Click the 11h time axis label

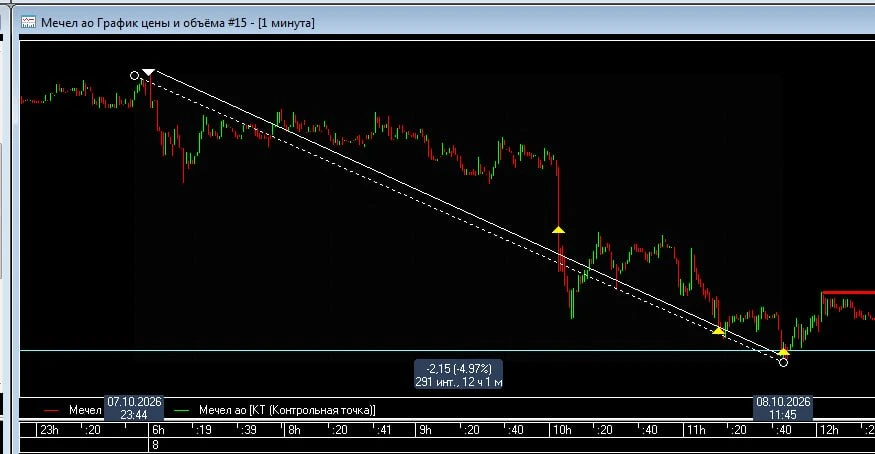tap(696, 430)
